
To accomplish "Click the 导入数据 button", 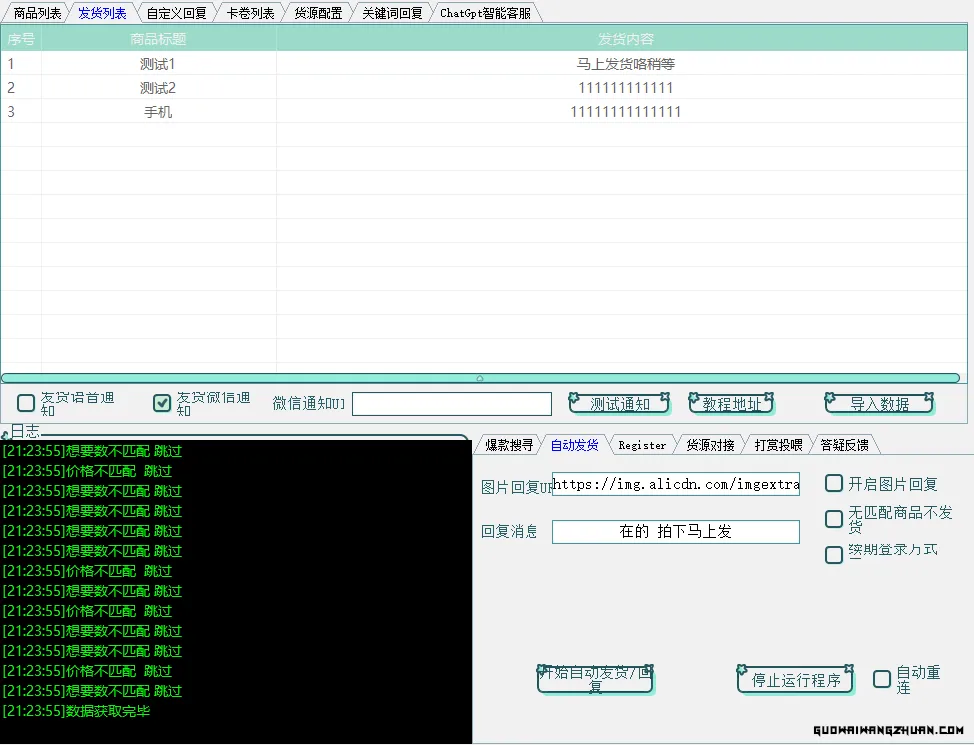I will pyautogui.click(x=879, y=404).
